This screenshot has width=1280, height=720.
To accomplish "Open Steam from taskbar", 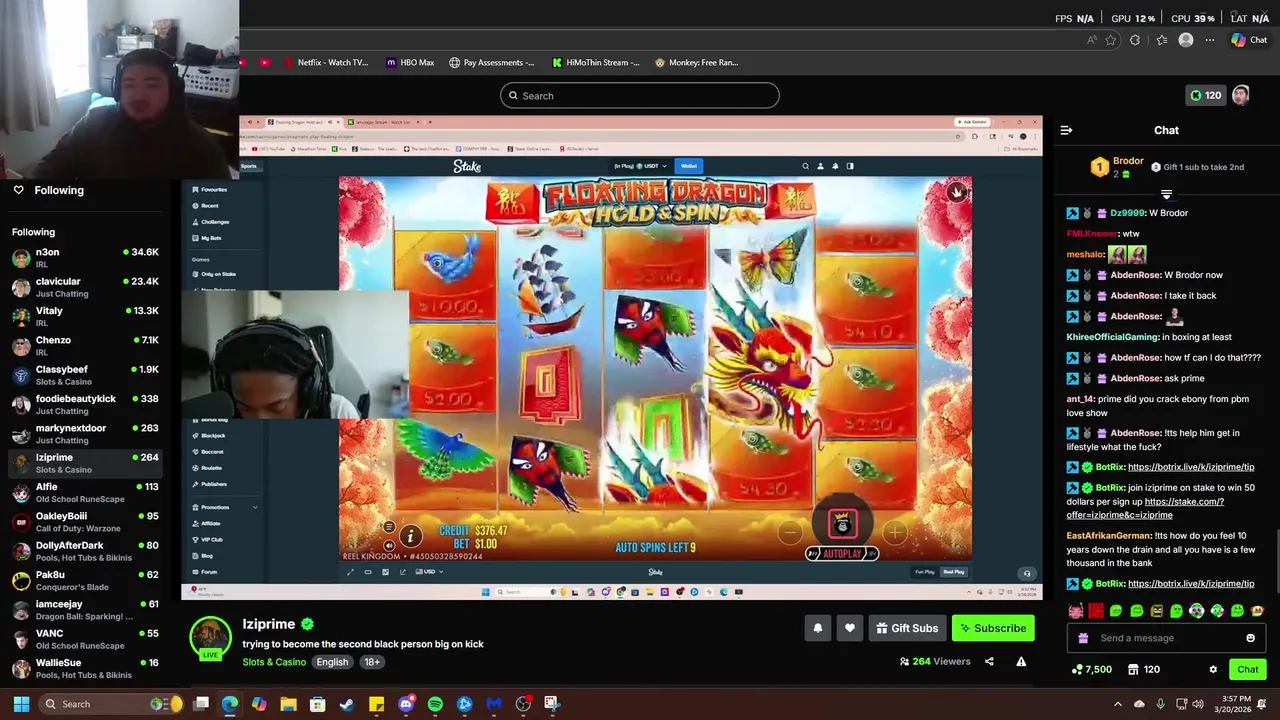I will [347, 704].
